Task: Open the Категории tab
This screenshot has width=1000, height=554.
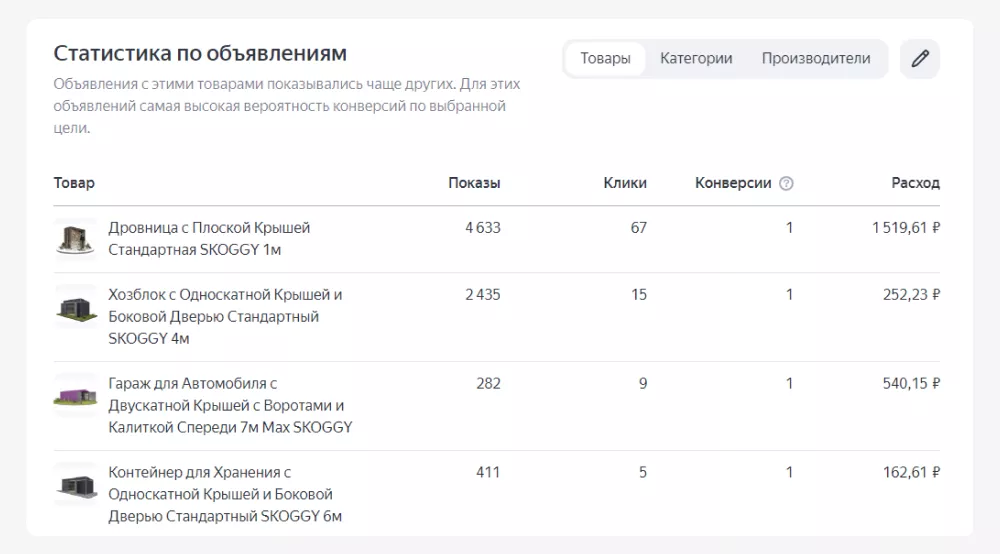Action: tap(696, 59)
